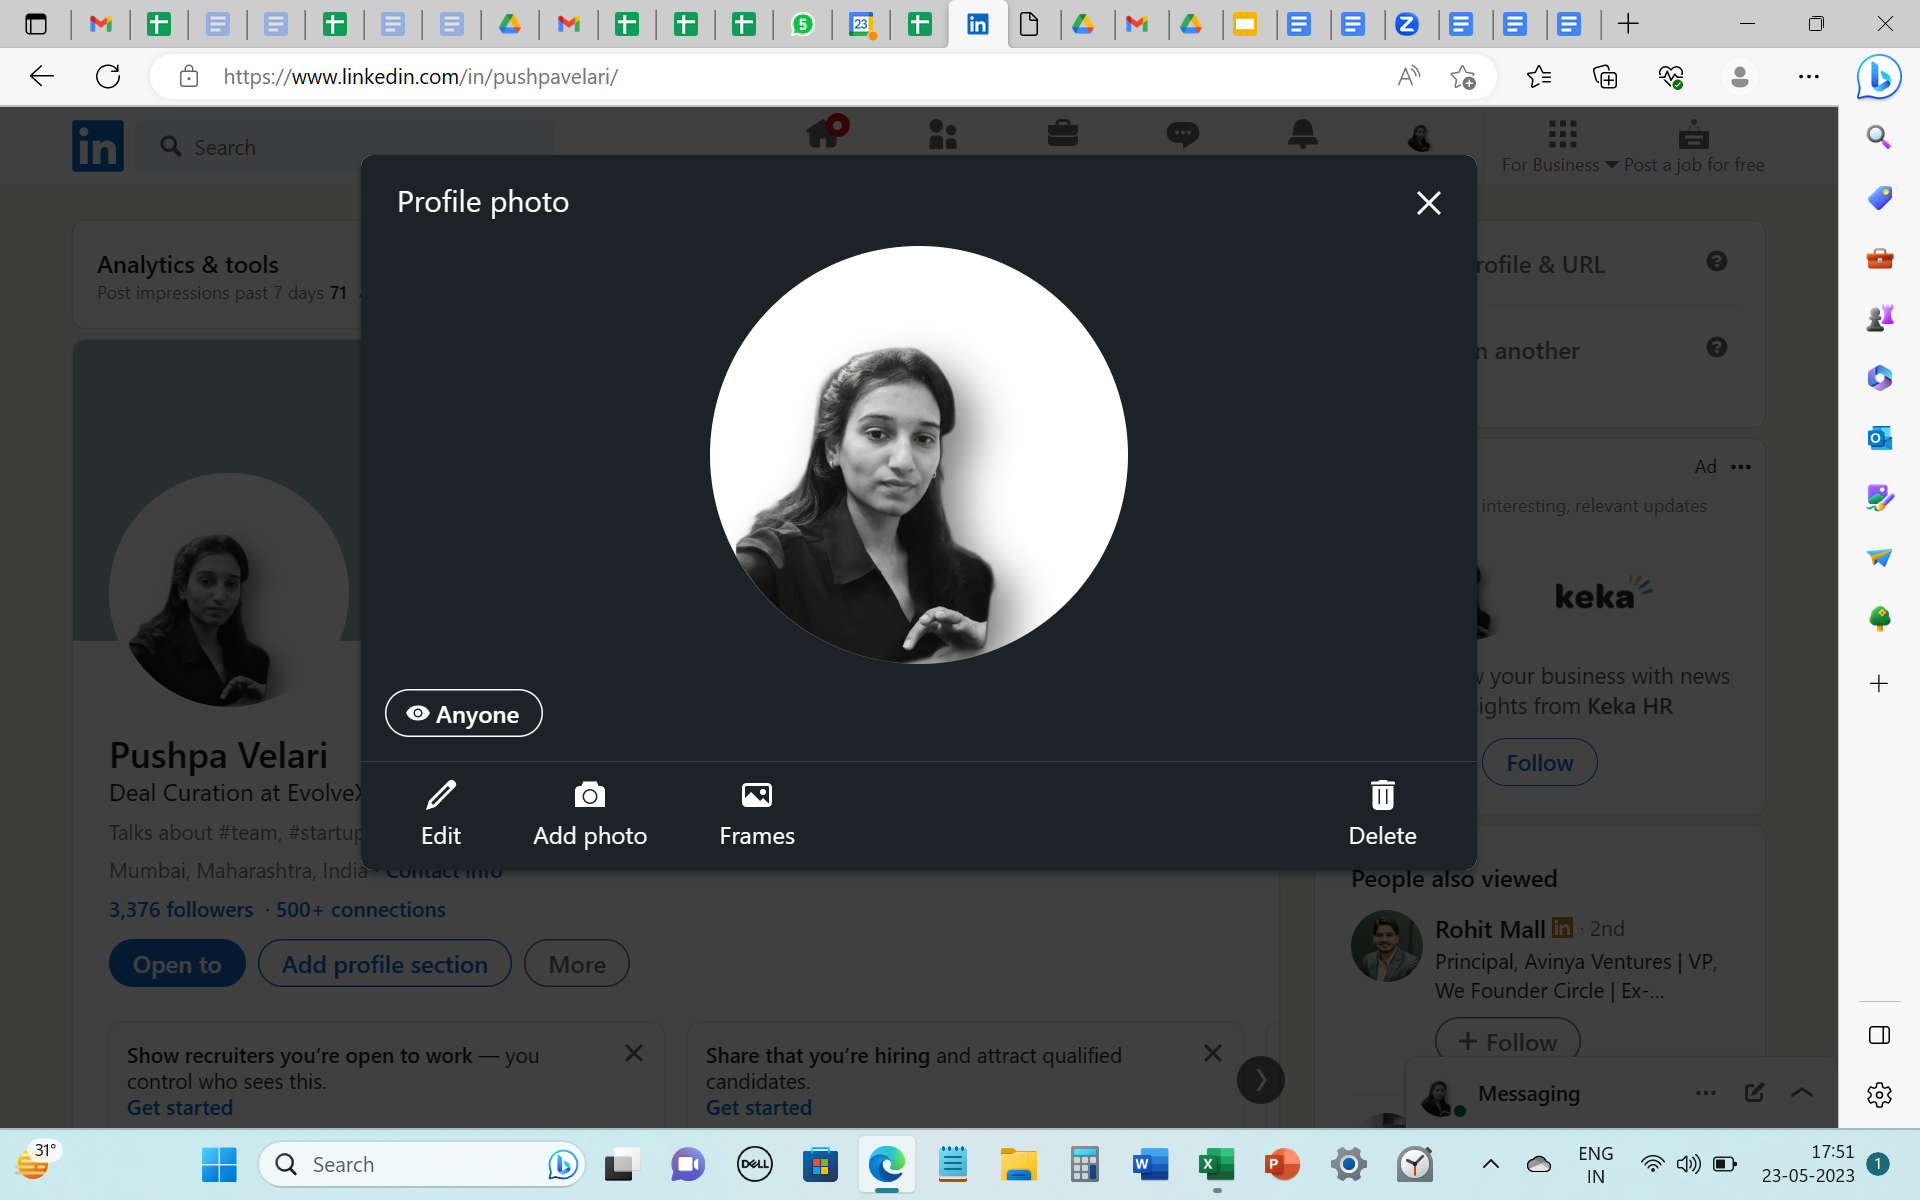Click the profile URL help icon
1920x1200 pixels.
[1717, 261]
